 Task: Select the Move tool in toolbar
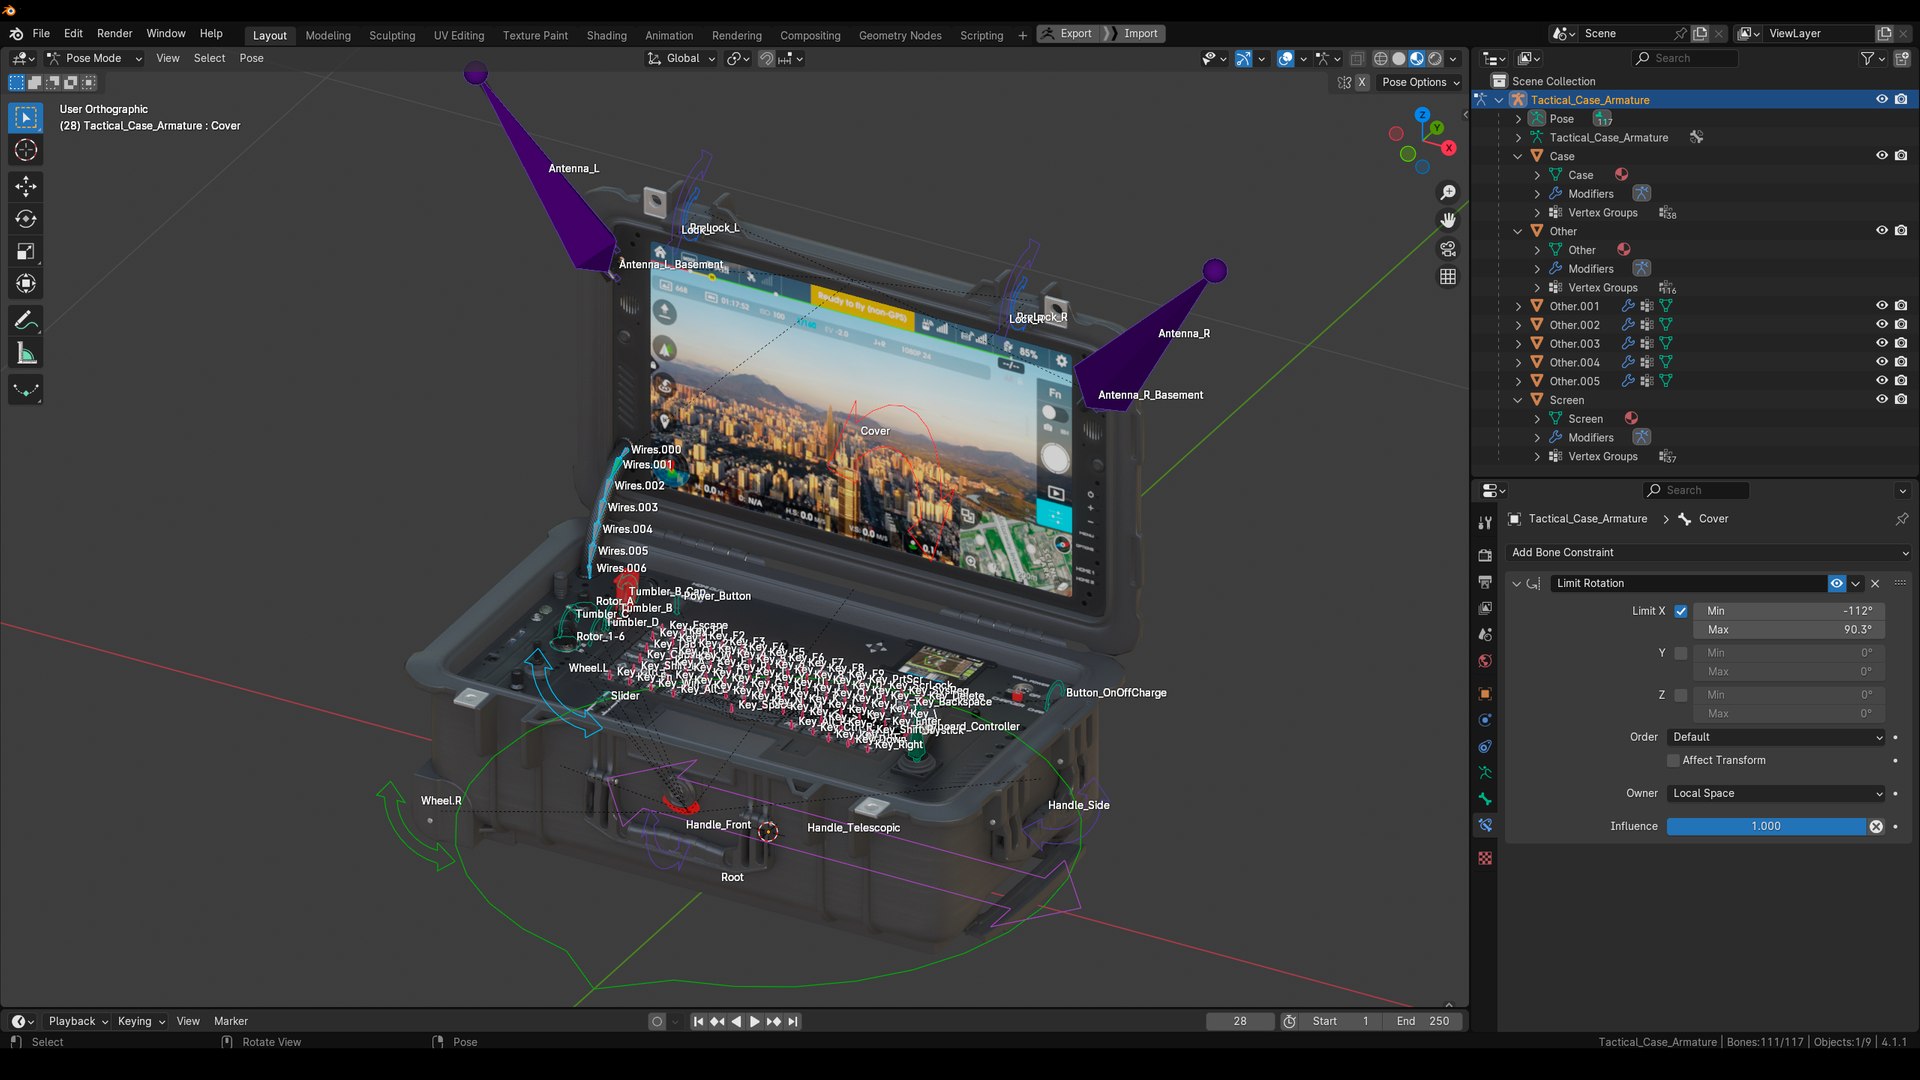click(x=26, y=186)
